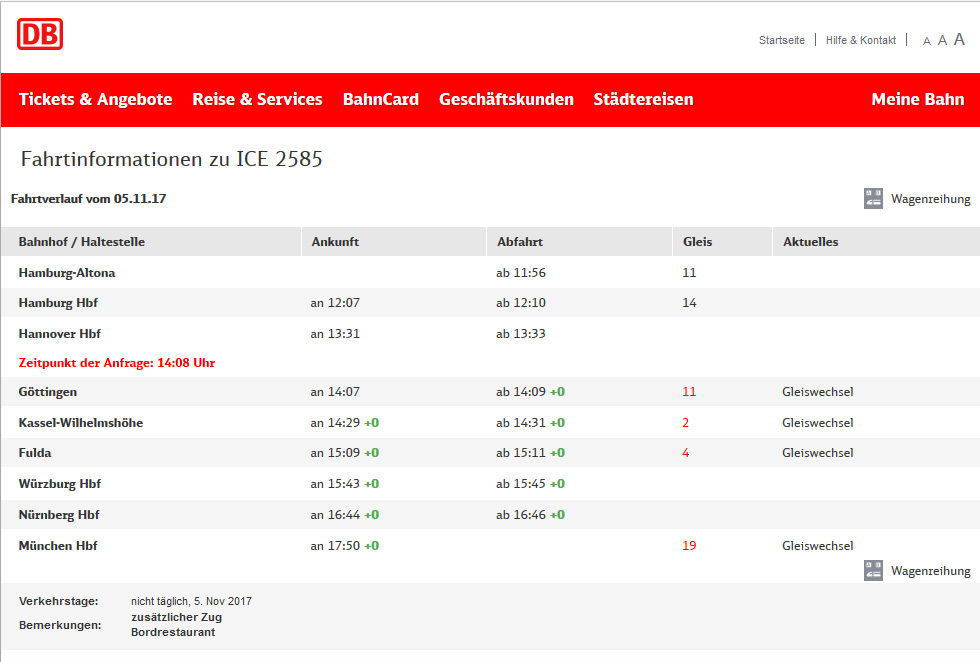Screen dimensions: 980x662
Task: Select the Hamburg-Altona station entry
Action: [67, 273]
